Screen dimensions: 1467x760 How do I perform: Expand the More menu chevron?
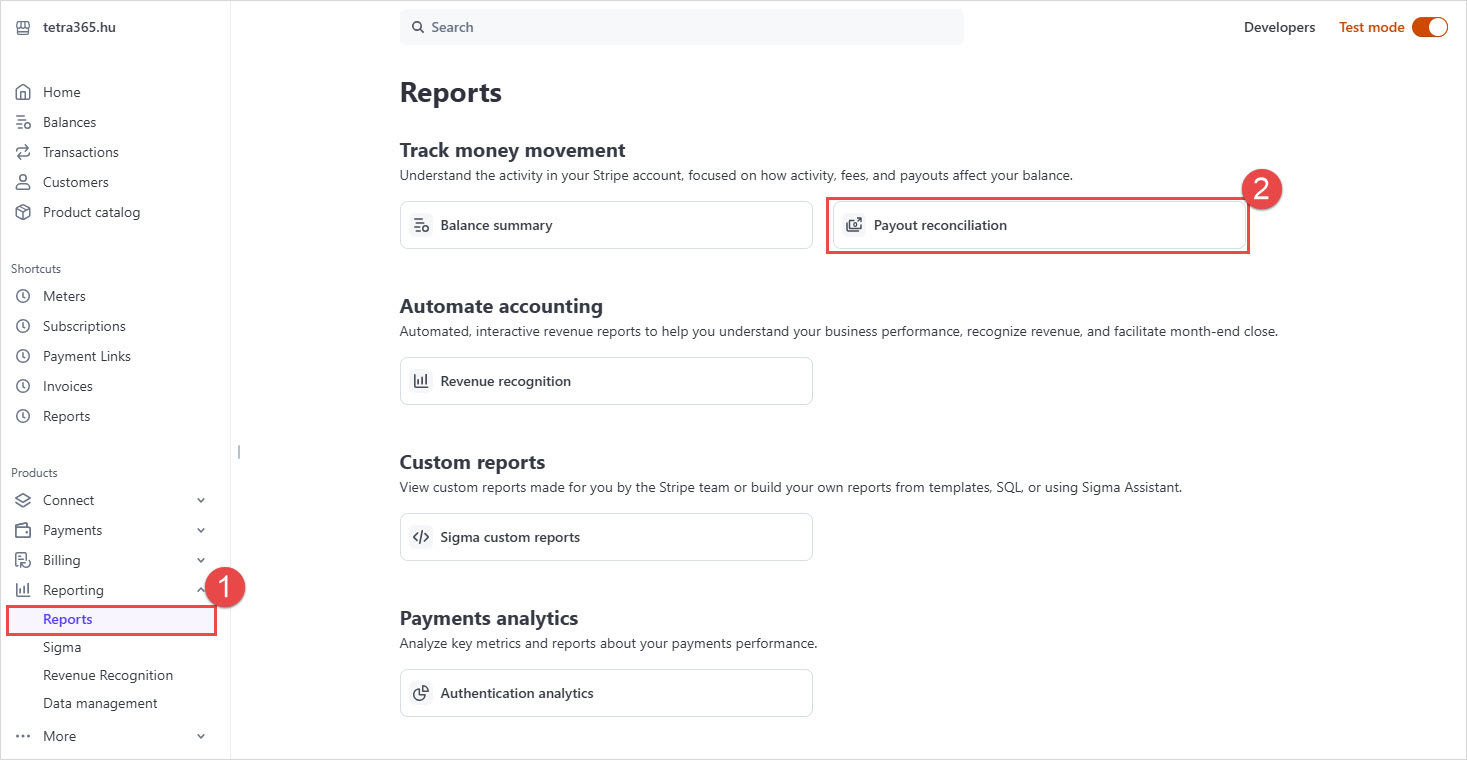point(201,736)
